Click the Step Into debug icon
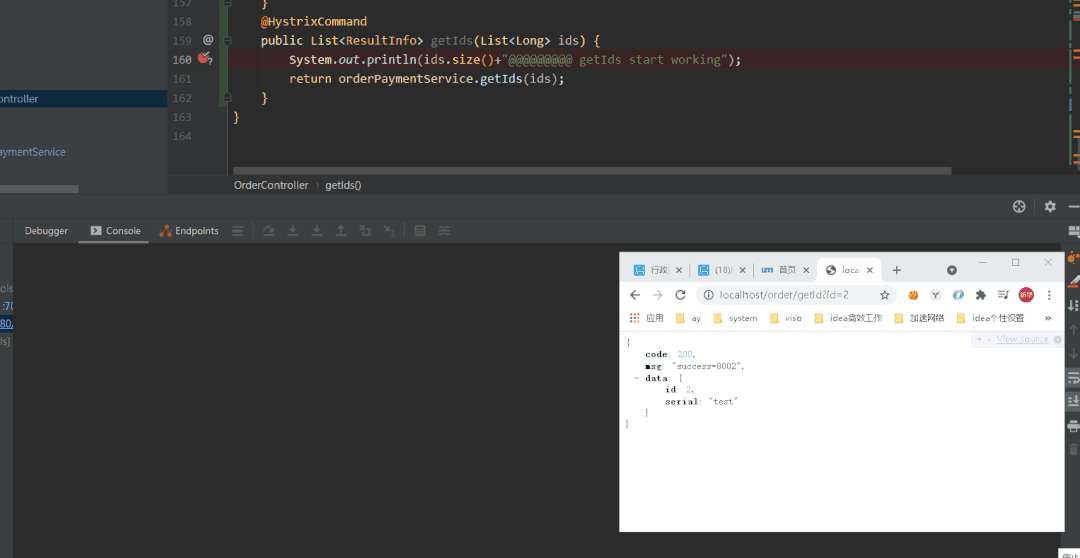Viewport: 1080px width, 558px height. (x=293, y=231)
